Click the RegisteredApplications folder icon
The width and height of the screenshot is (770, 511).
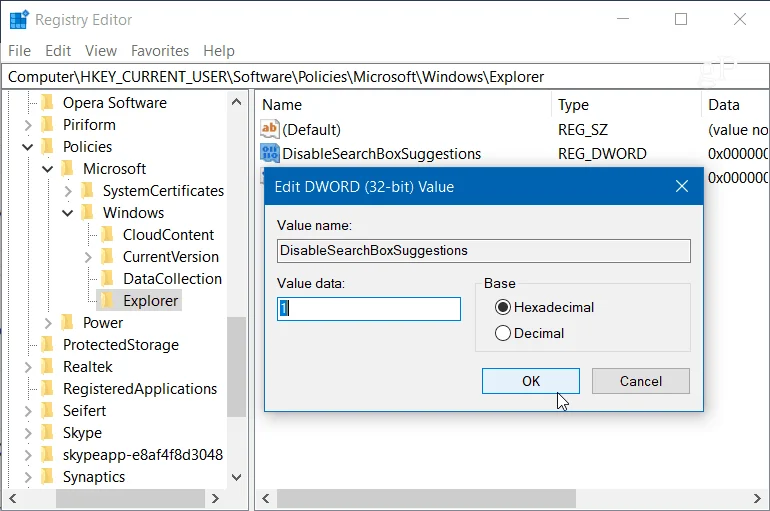click(x=47, y=388)
